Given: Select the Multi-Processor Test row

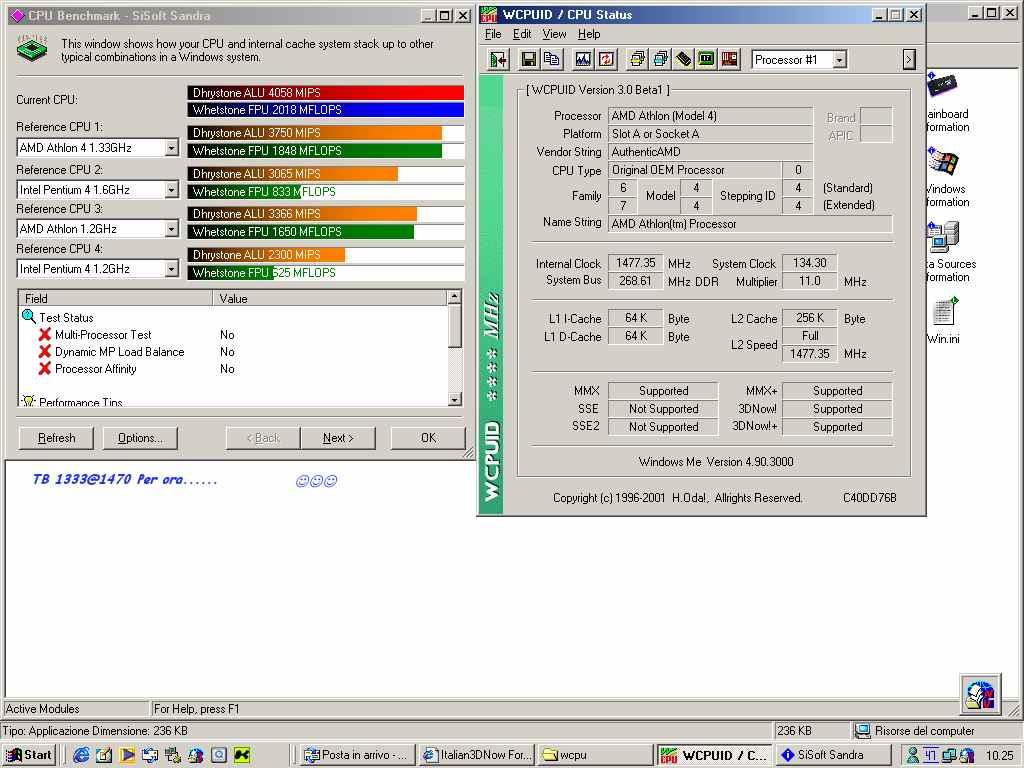Looking at the screenshot, I should 233,334.
